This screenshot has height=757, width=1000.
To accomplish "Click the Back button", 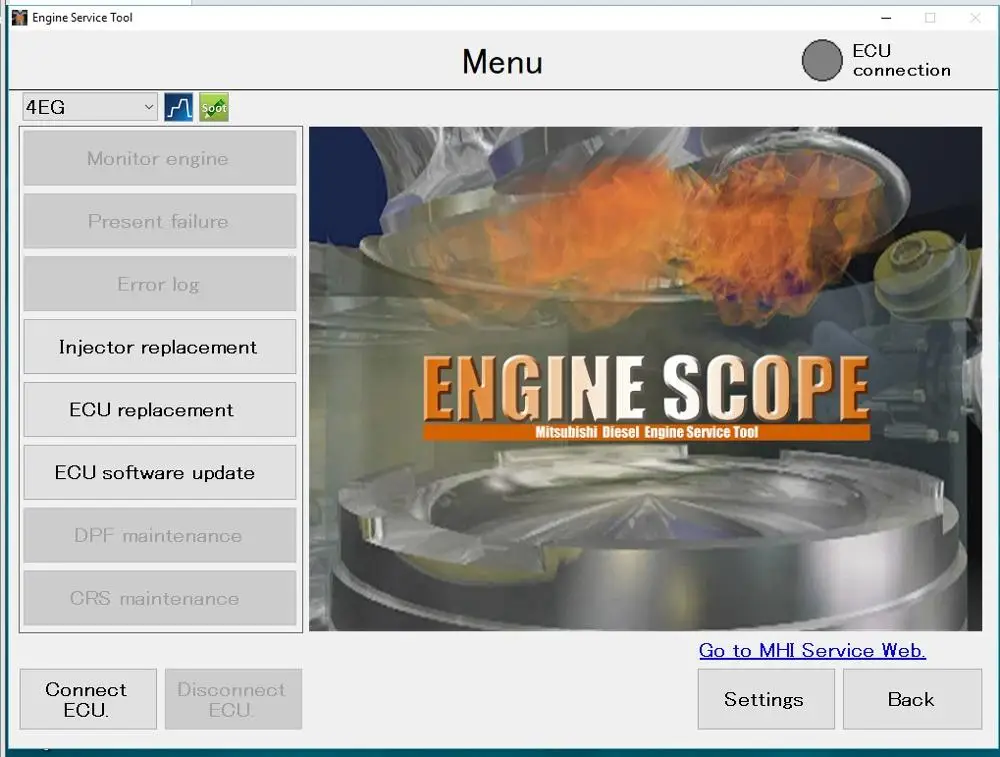I will (913, 699).
